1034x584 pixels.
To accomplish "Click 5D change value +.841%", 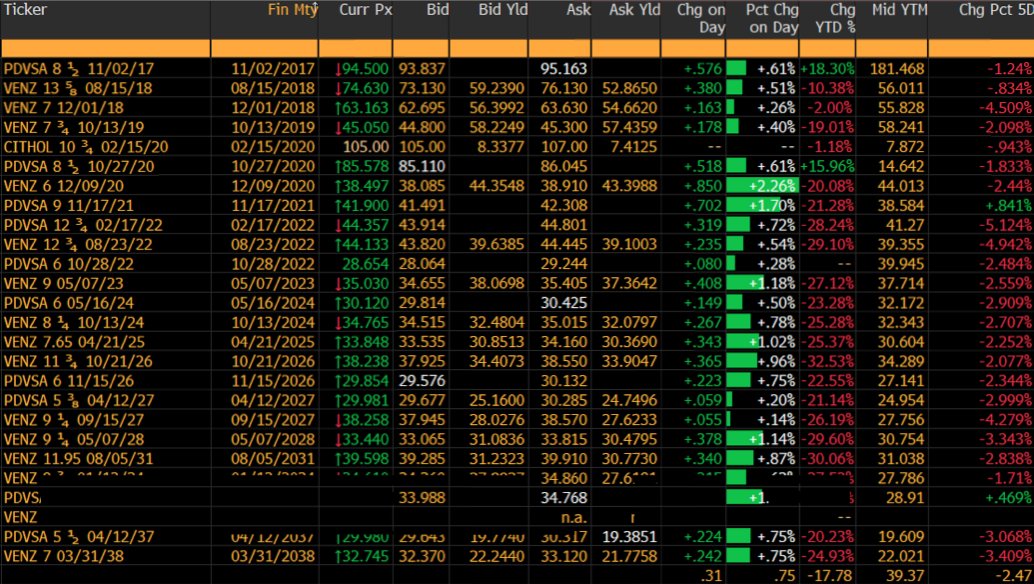I will coord(1008,206).
